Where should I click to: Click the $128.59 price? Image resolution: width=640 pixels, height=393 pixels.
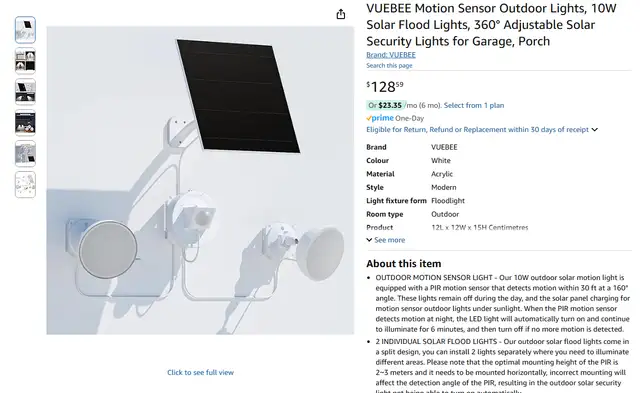coord(385,87)
